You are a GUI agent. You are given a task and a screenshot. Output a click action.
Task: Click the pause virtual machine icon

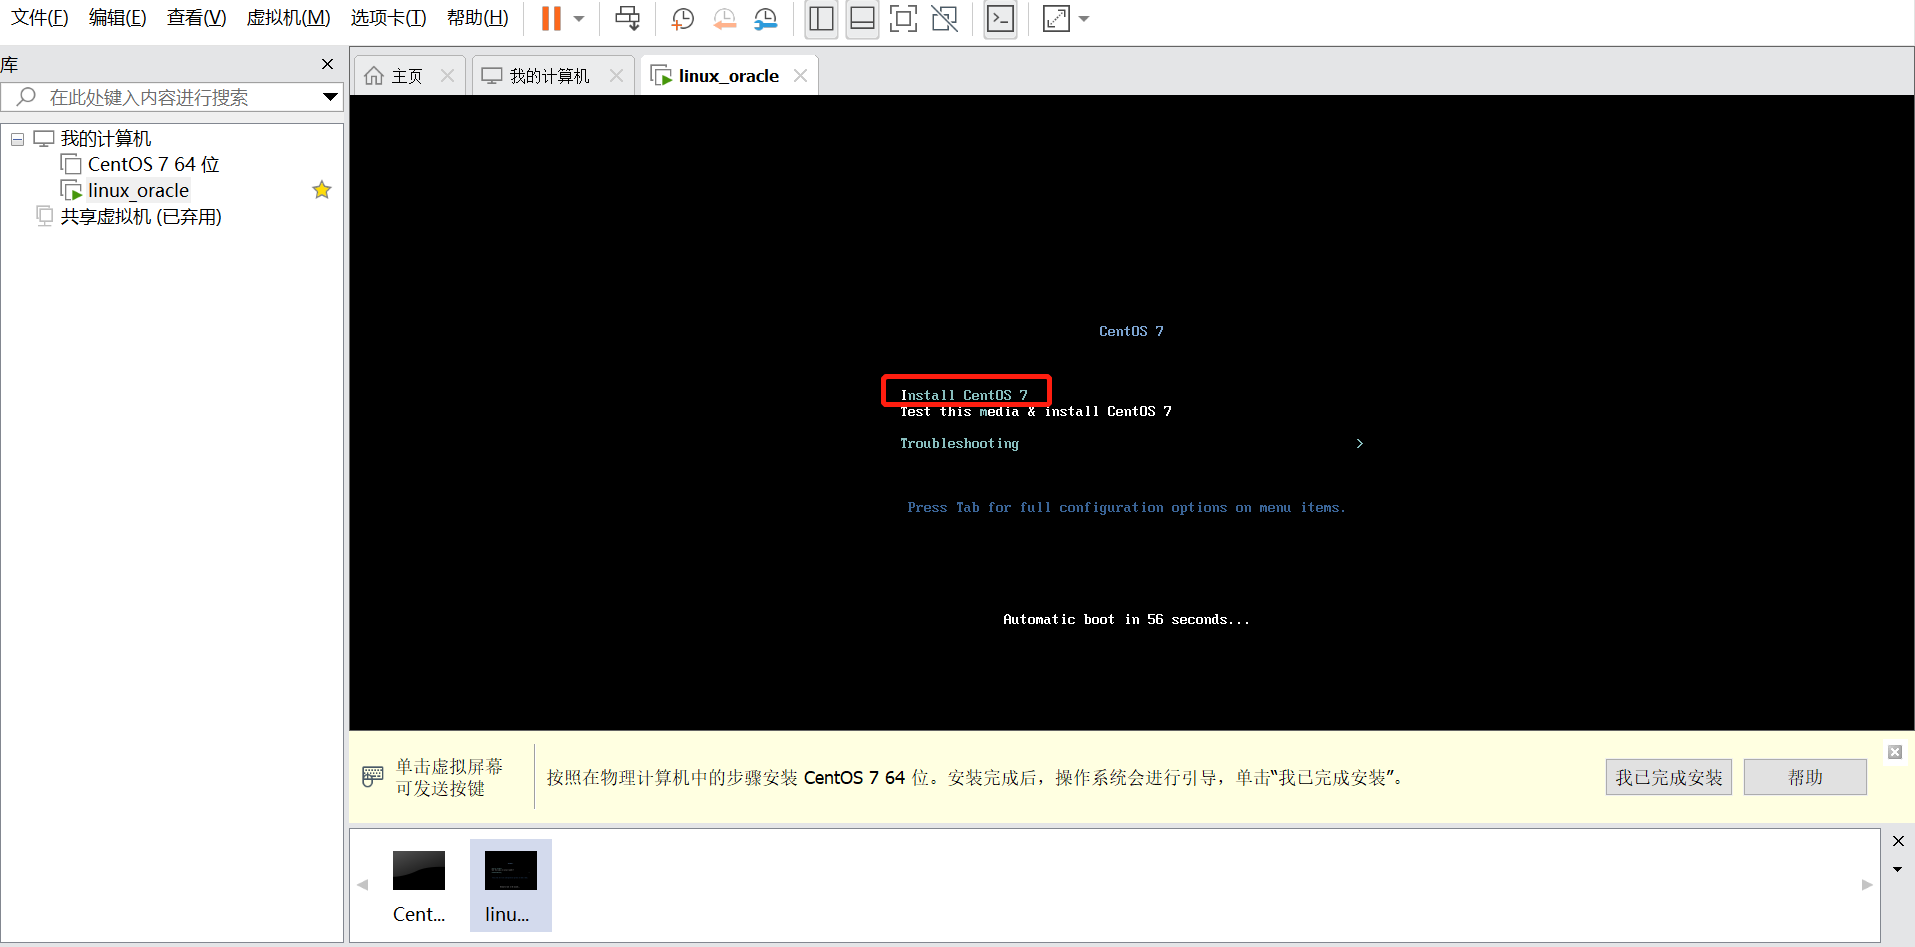[x=551, y=19]
